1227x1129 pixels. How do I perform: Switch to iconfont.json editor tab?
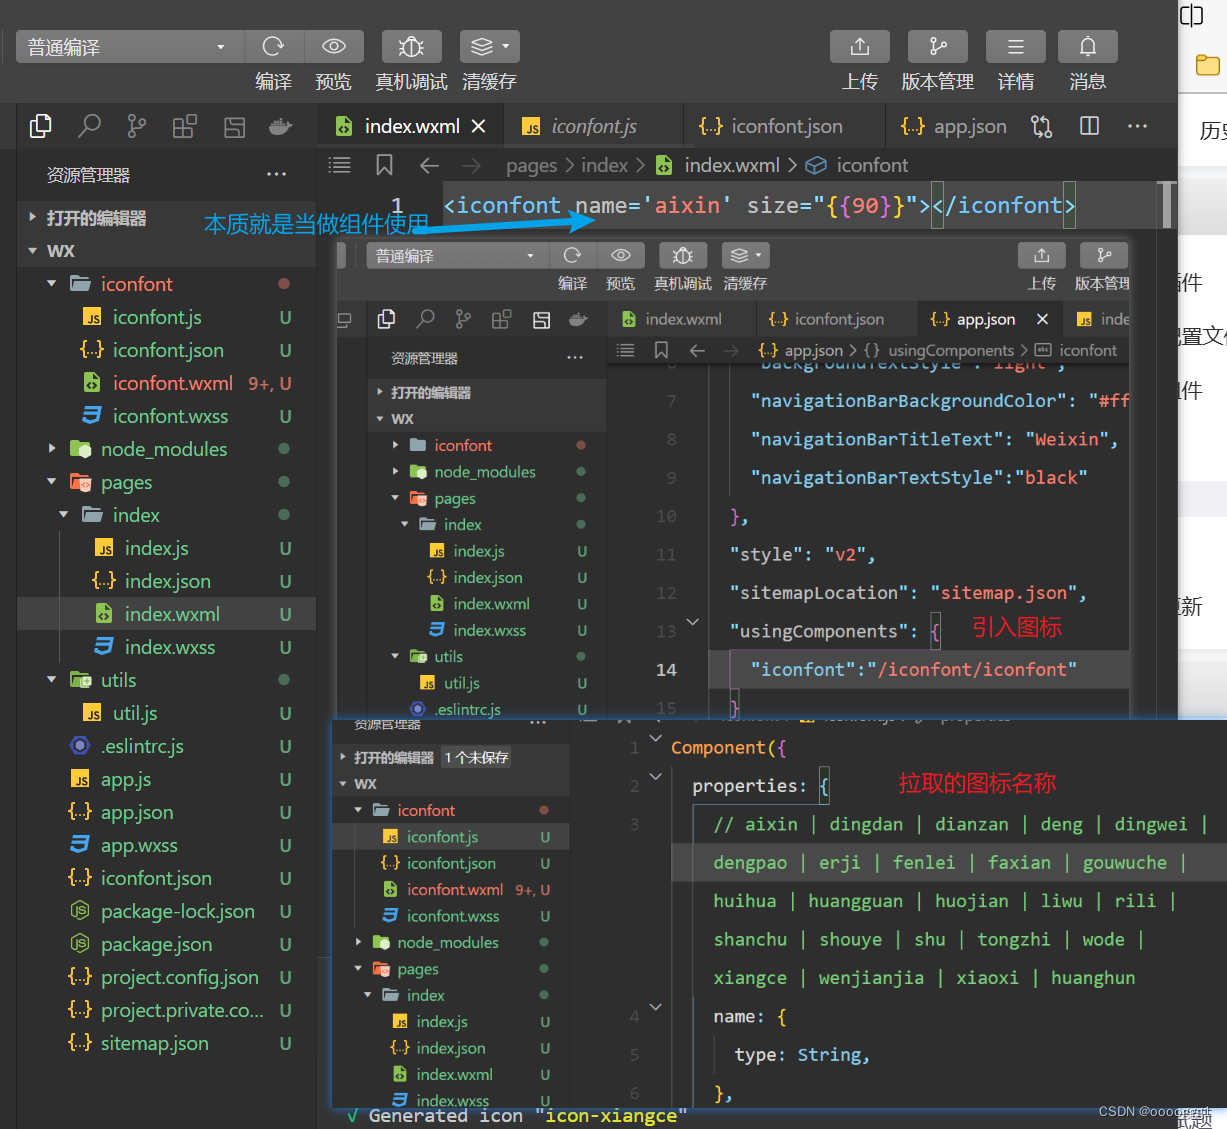click(785, 126)
